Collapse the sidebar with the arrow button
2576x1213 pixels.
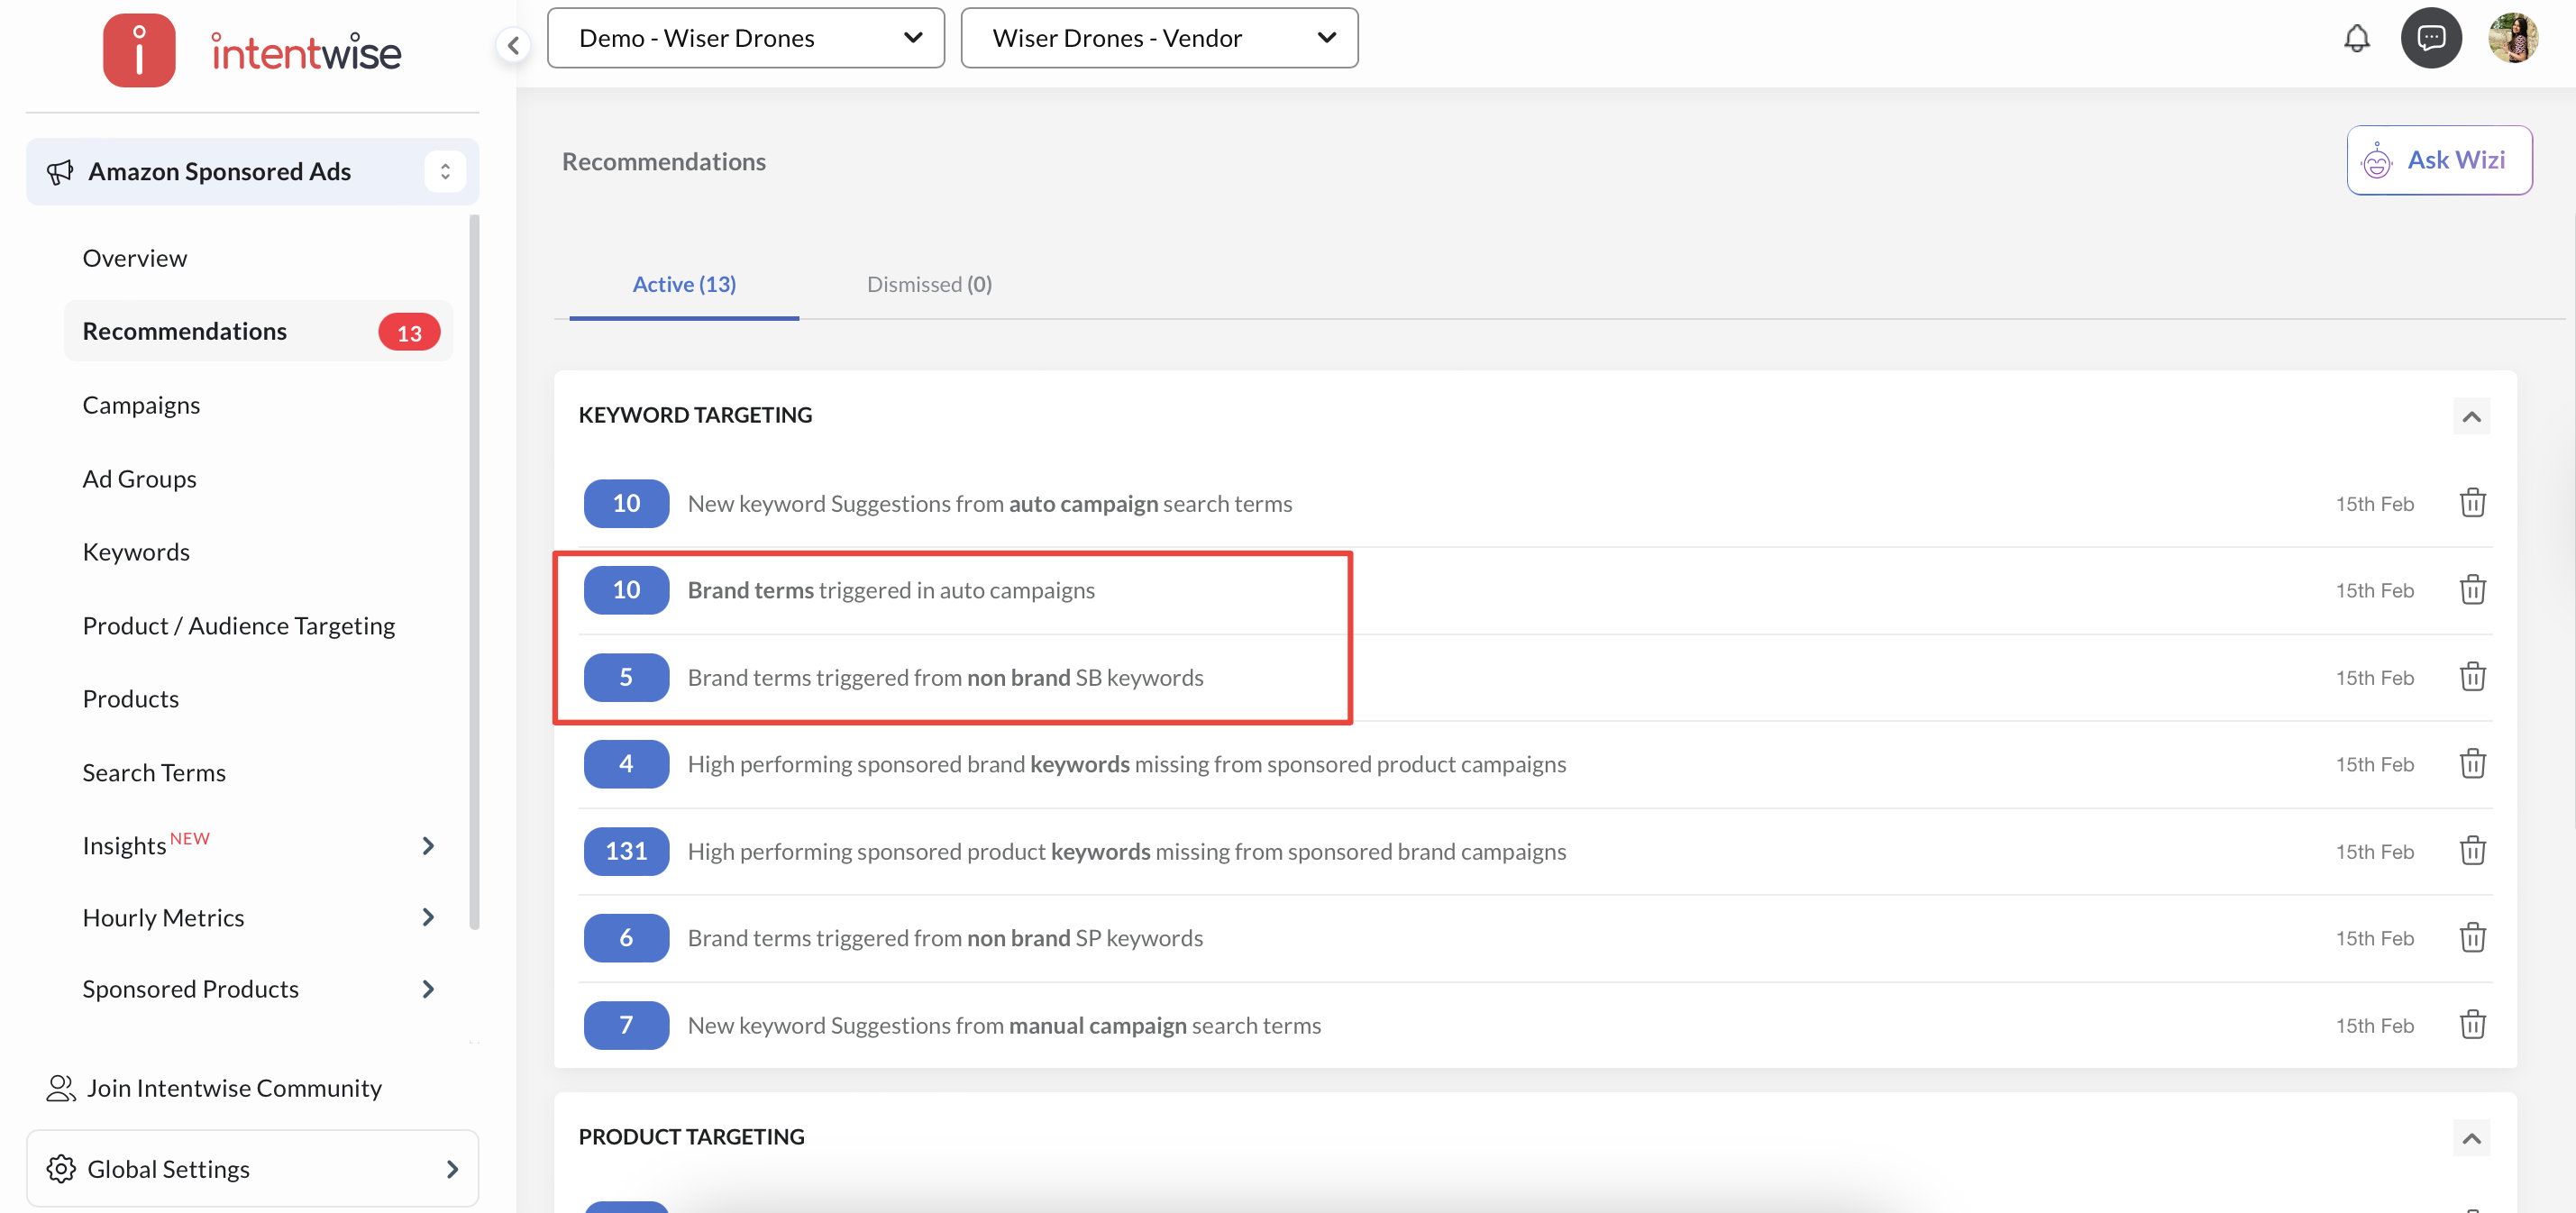(x=513, y=45)
